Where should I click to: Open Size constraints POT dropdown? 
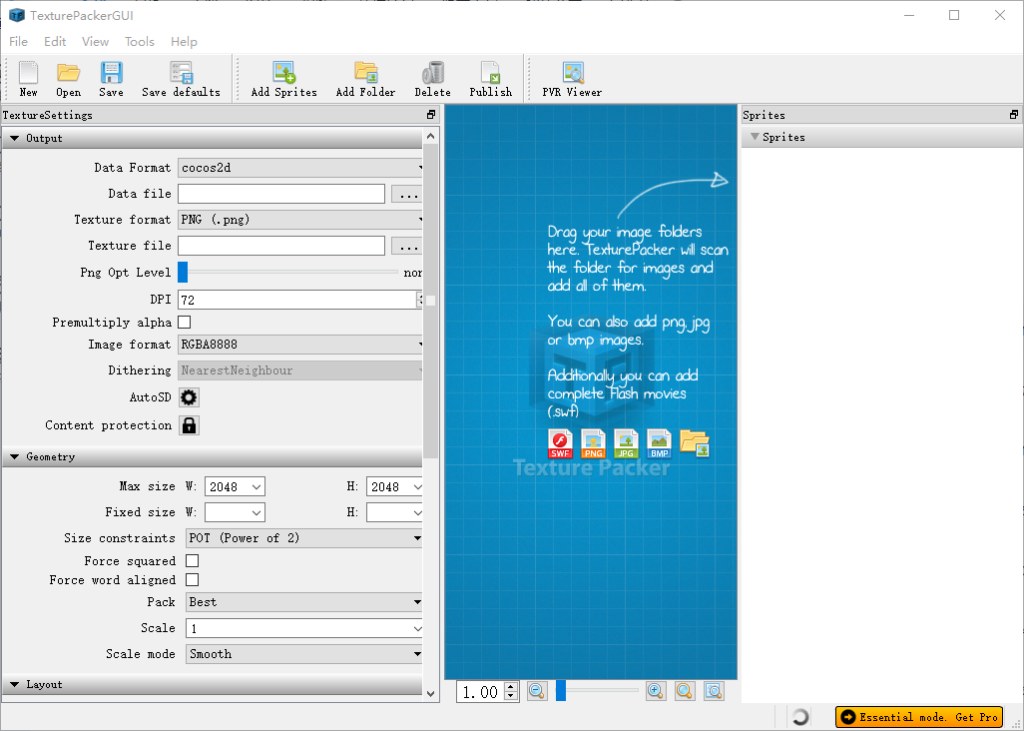304,538
